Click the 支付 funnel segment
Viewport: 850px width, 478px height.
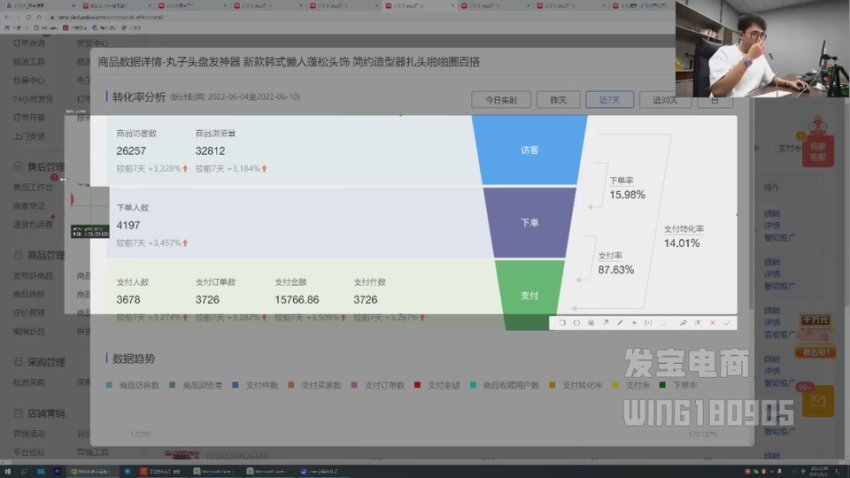pyautogui.click(x=529, y=296)
